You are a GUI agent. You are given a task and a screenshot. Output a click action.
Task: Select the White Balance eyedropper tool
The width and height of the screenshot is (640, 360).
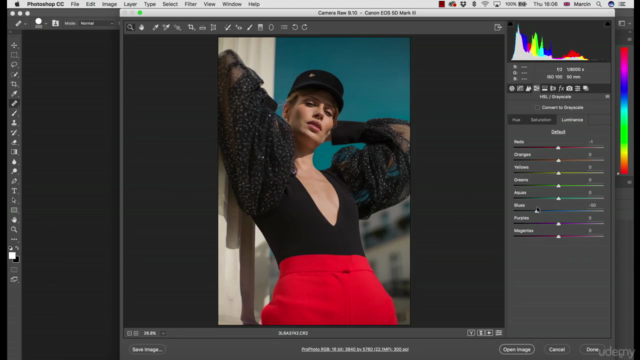point(156,27)
